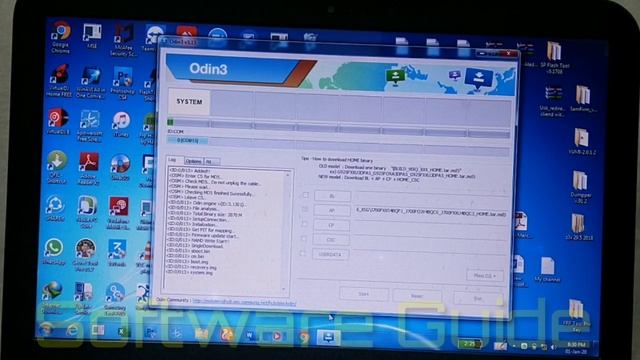Click the Exit button in Odin

pyautogui.click(x=478, y=299)
